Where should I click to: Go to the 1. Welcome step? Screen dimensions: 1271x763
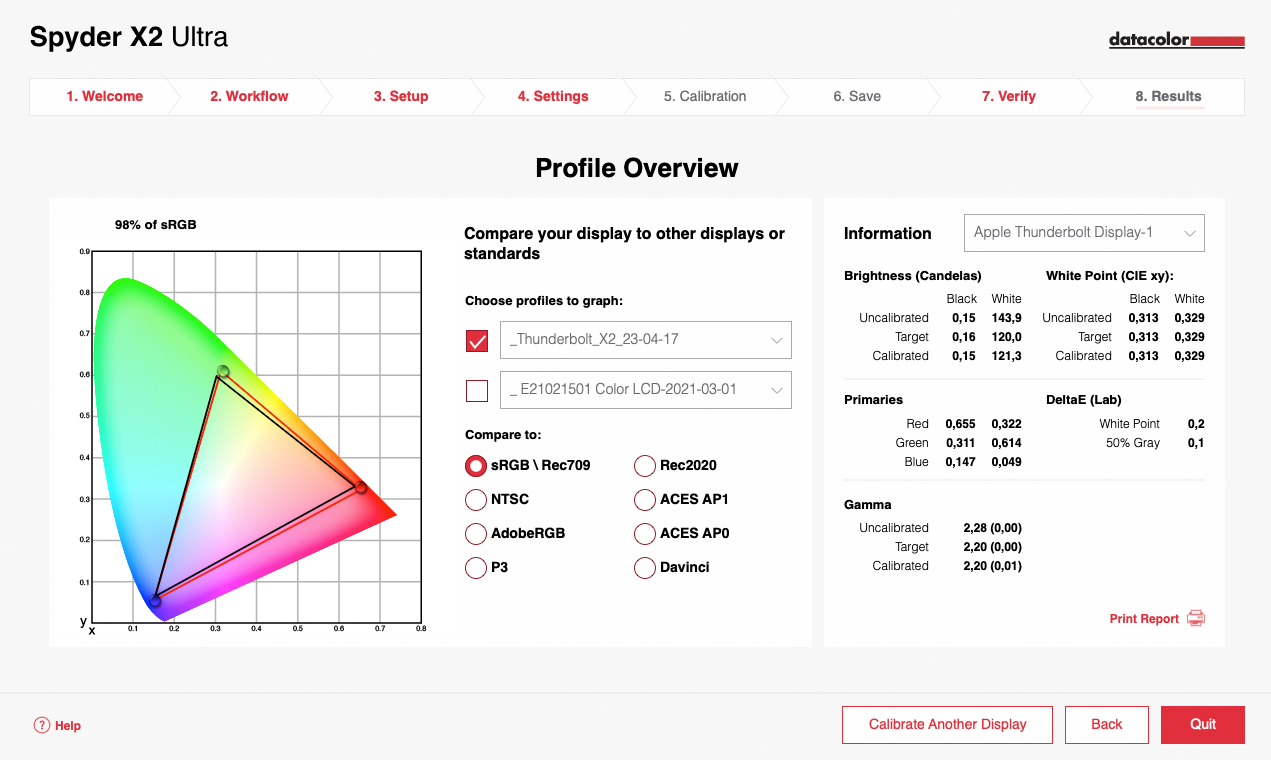(105, 96)
